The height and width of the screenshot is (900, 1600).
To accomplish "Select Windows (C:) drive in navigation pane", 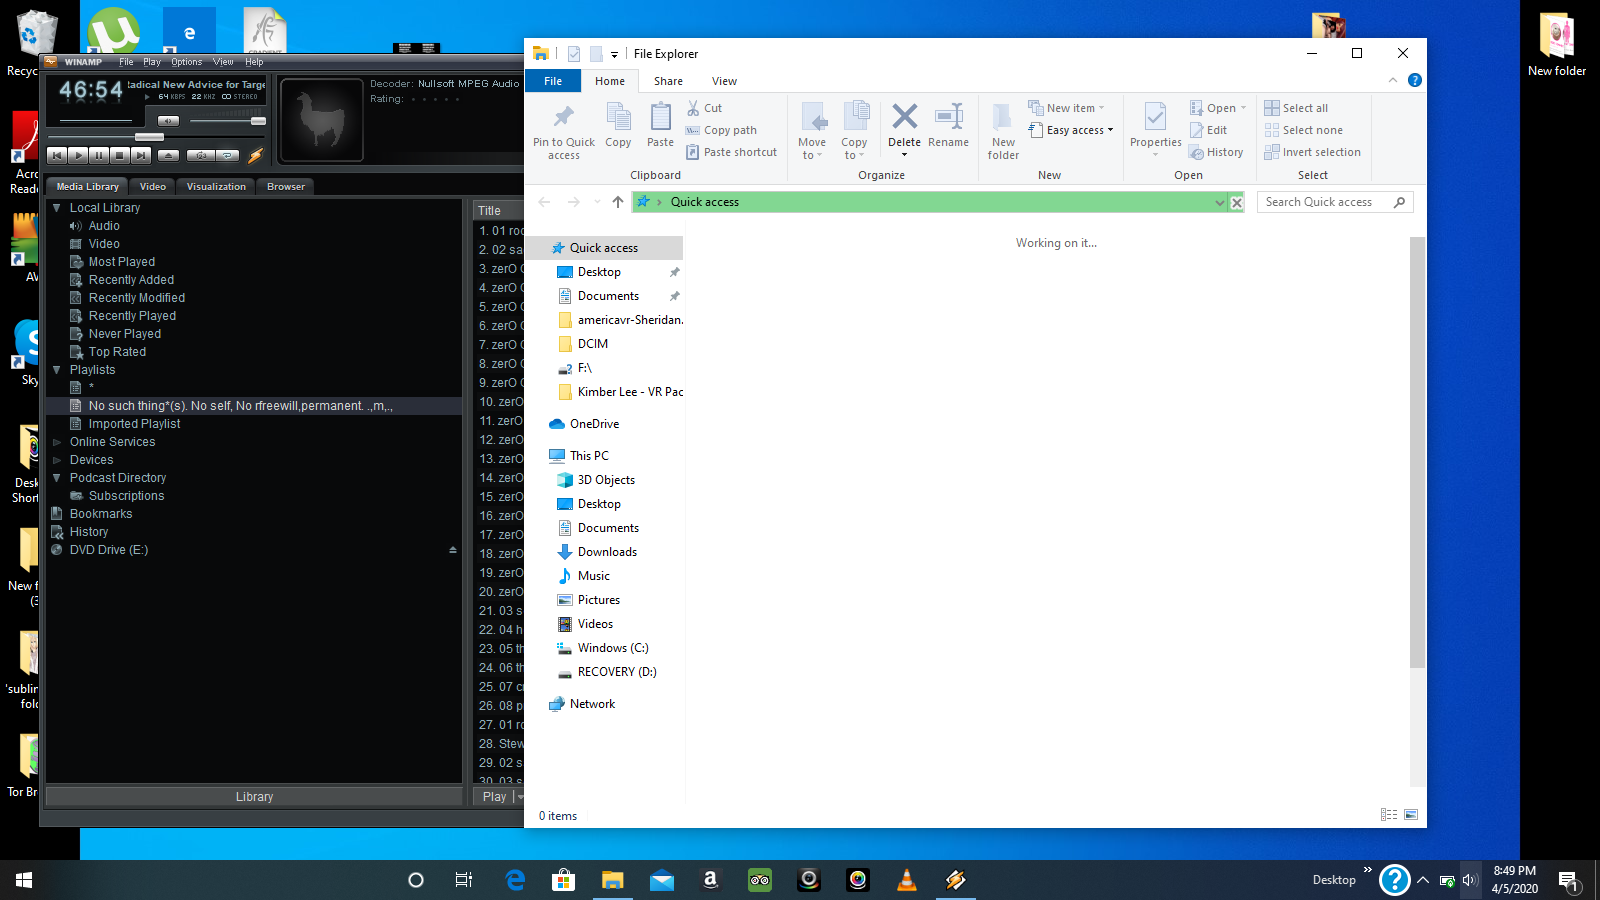I will [x=613, y=648].
